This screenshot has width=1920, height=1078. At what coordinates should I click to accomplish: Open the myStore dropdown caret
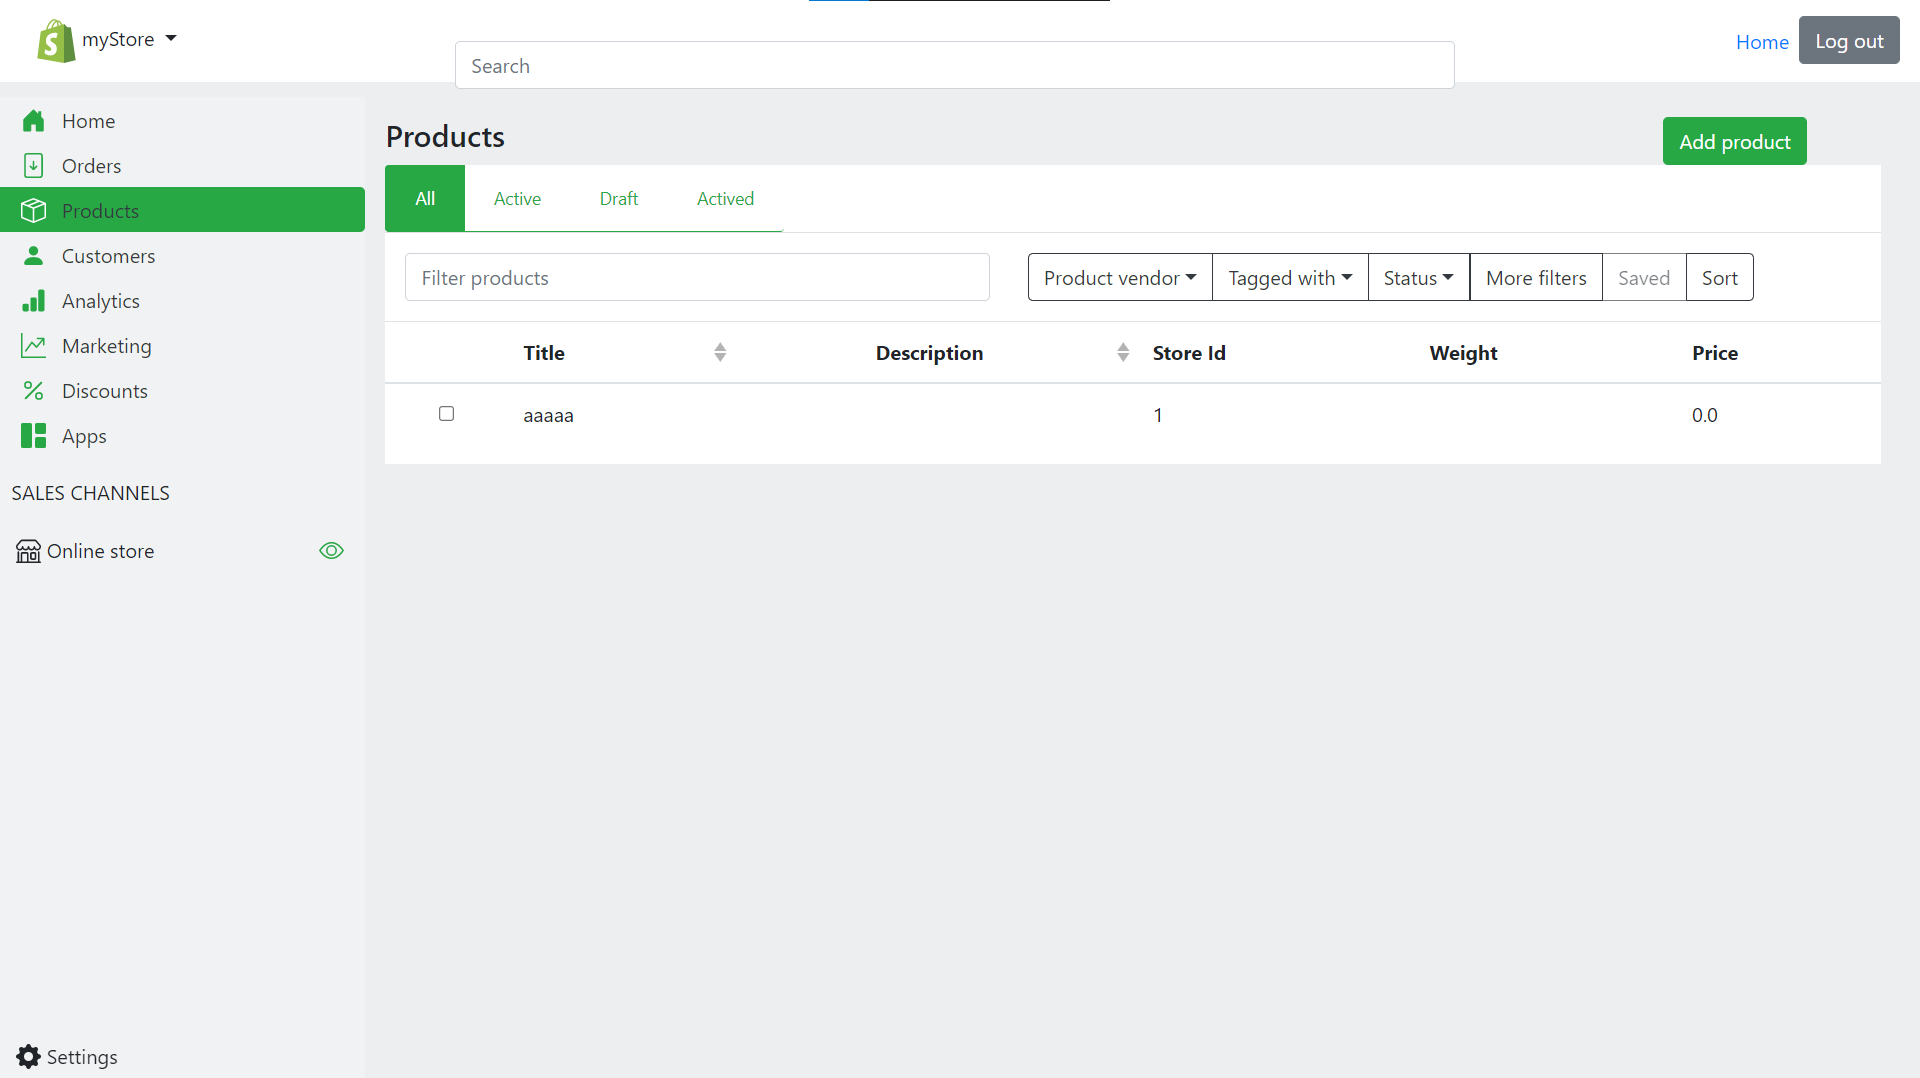pos(172,39)
